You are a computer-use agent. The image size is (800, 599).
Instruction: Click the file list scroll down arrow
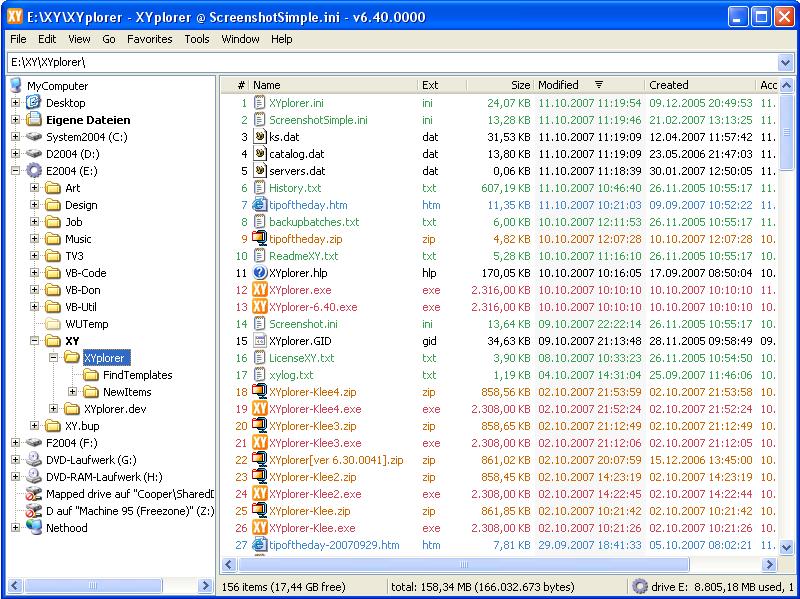(x=786, y=547)
